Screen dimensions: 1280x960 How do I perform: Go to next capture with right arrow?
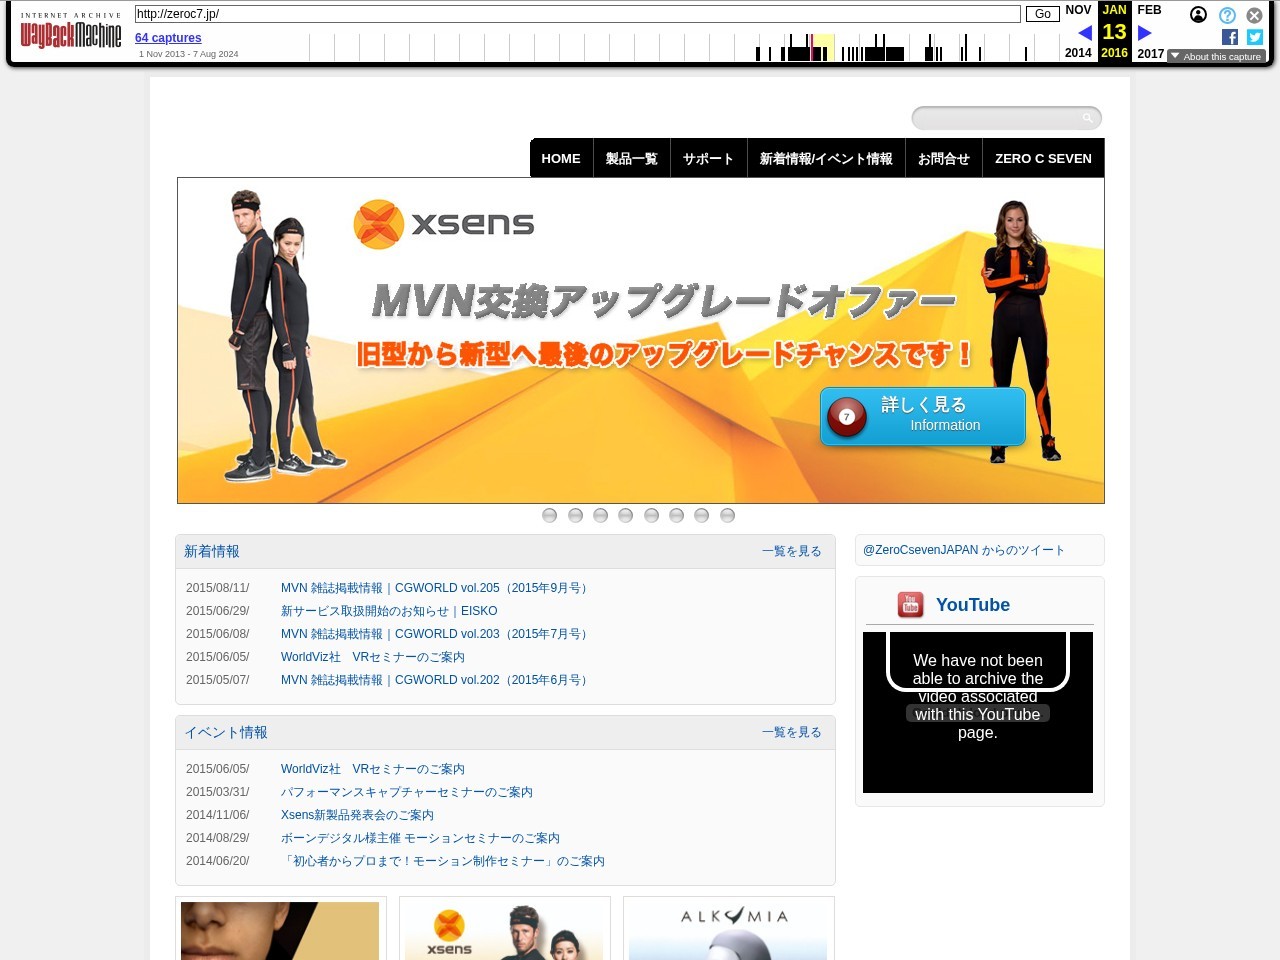[x=1145, y=33]
